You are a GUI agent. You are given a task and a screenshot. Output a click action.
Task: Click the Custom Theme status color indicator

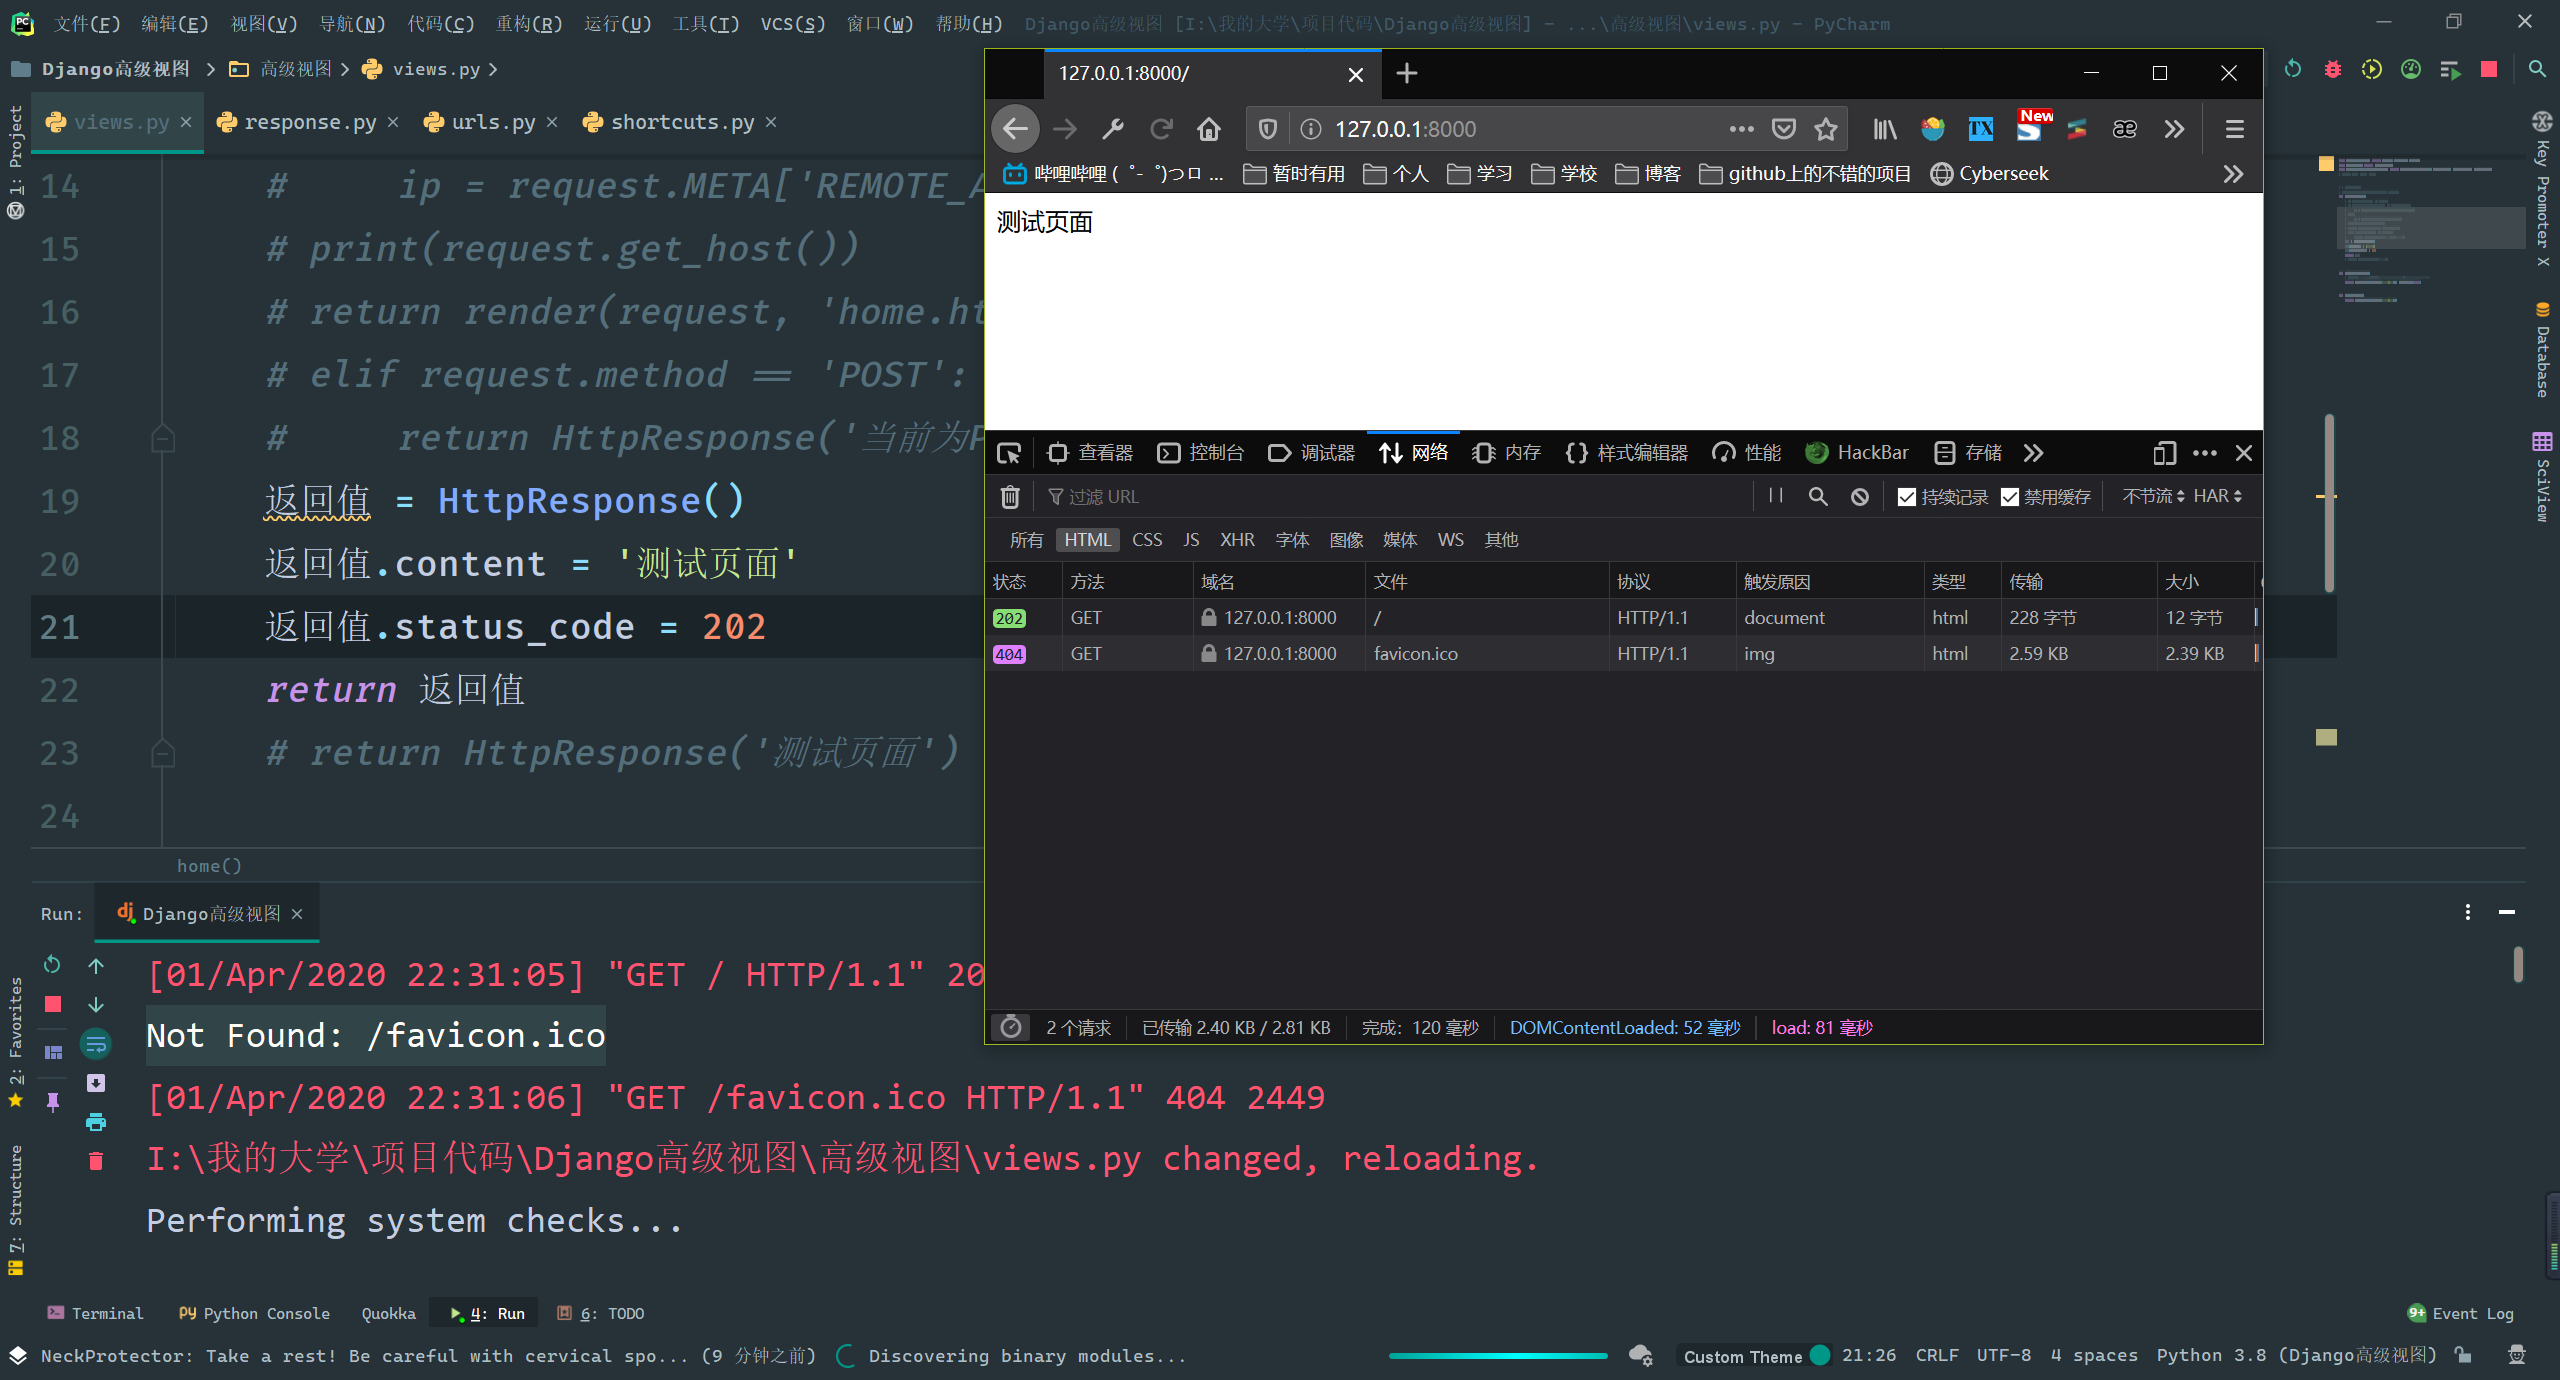tap(1820, 1356)
